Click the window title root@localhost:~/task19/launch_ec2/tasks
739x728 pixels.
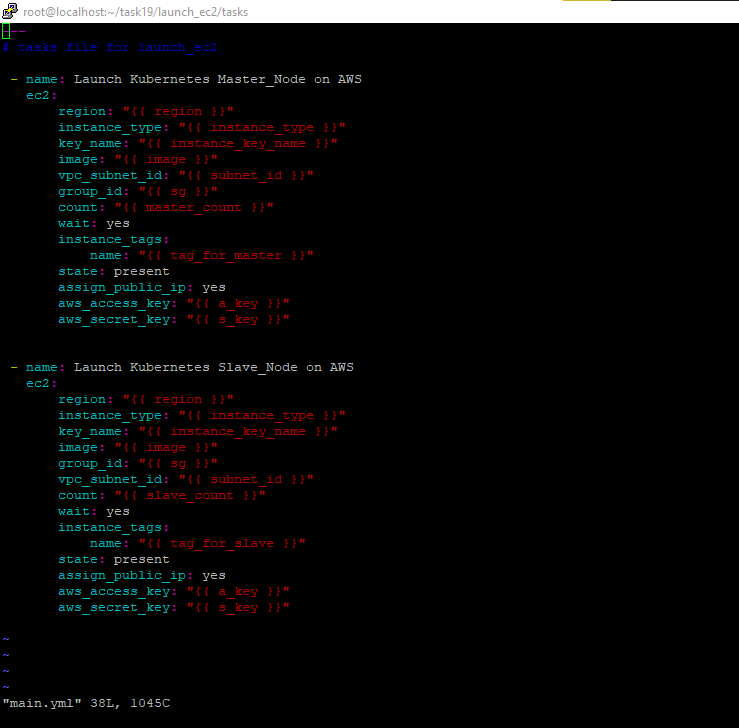(x=135, y=12)
